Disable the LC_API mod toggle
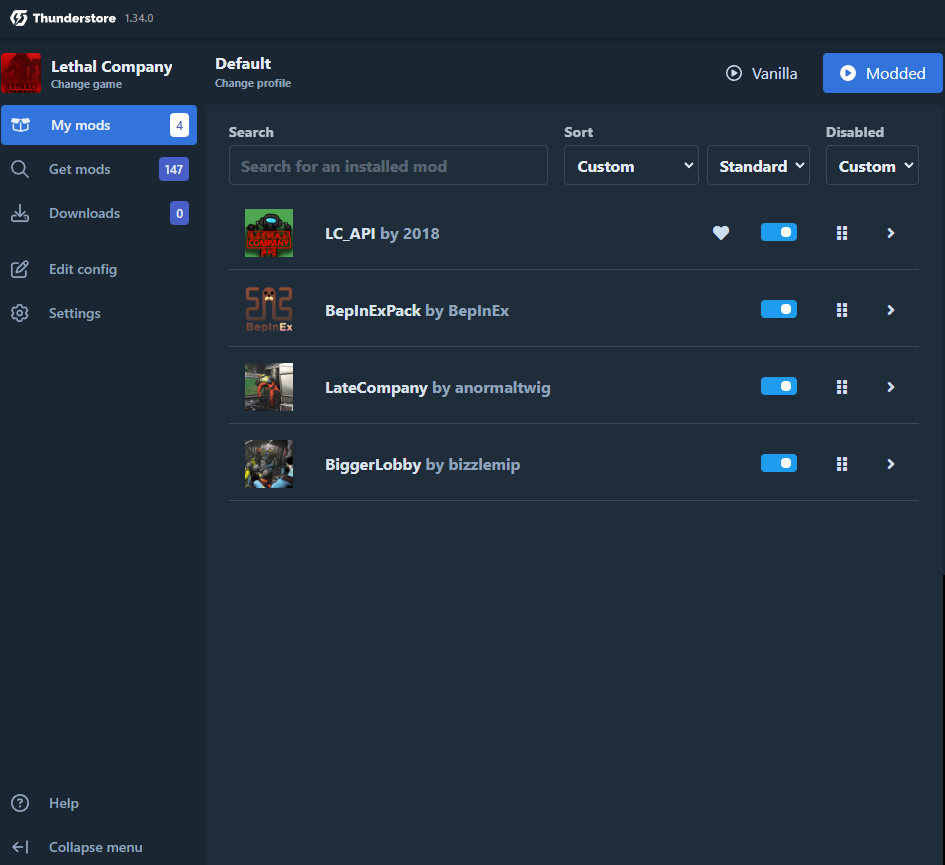The height and width of the screenshot is (865, 945). coord(779,232)
